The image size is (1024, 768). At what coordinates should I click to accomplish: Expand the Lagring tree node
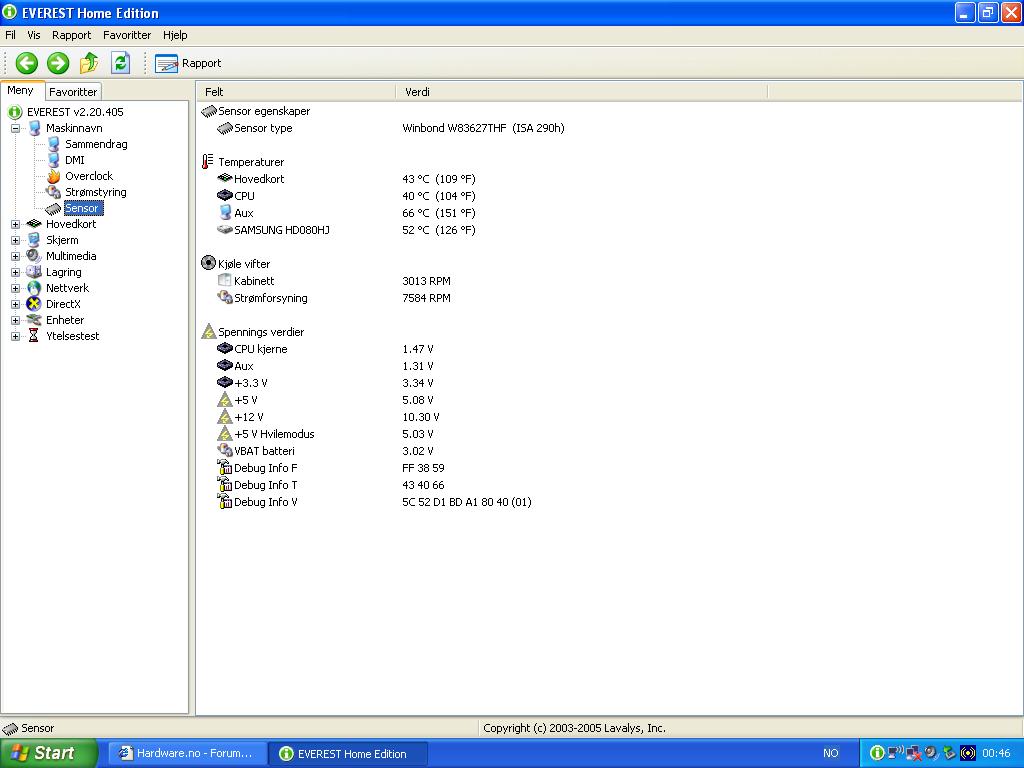click(15, 272)
